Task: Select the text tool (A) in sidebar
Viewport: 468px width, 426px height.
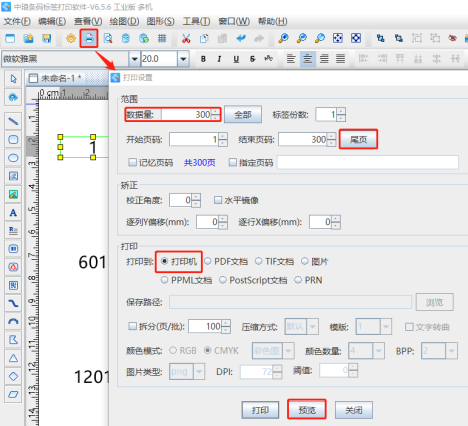Action: pos(13,213)
